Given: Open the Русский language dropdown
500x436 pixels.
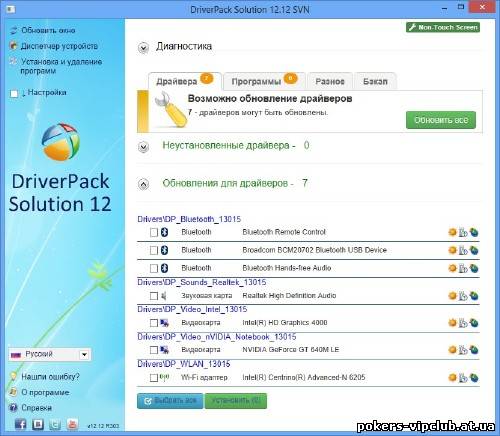Looking at the screenshot, I should click(x=50, y=354).
